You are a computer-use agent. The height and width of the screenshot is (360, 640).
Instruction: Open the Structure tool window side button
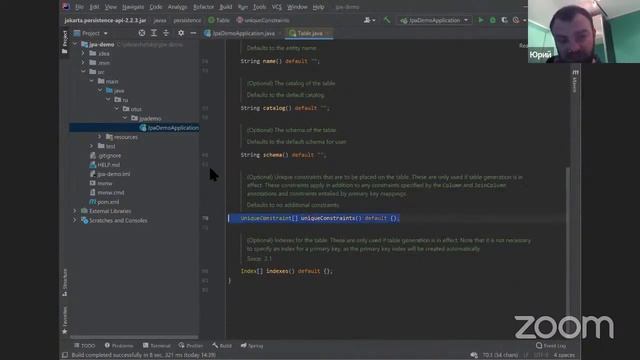click(x=64, y=282)
